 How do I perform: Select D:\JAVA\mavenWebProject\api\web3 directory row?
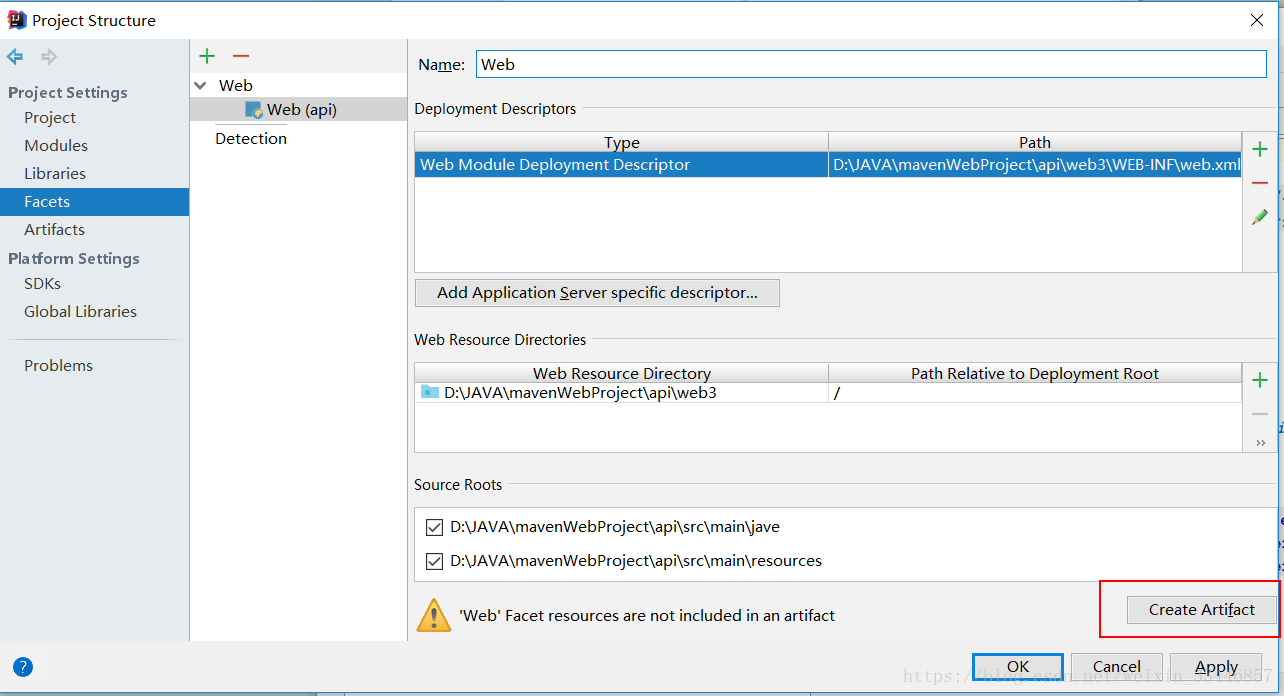point(622,393)
